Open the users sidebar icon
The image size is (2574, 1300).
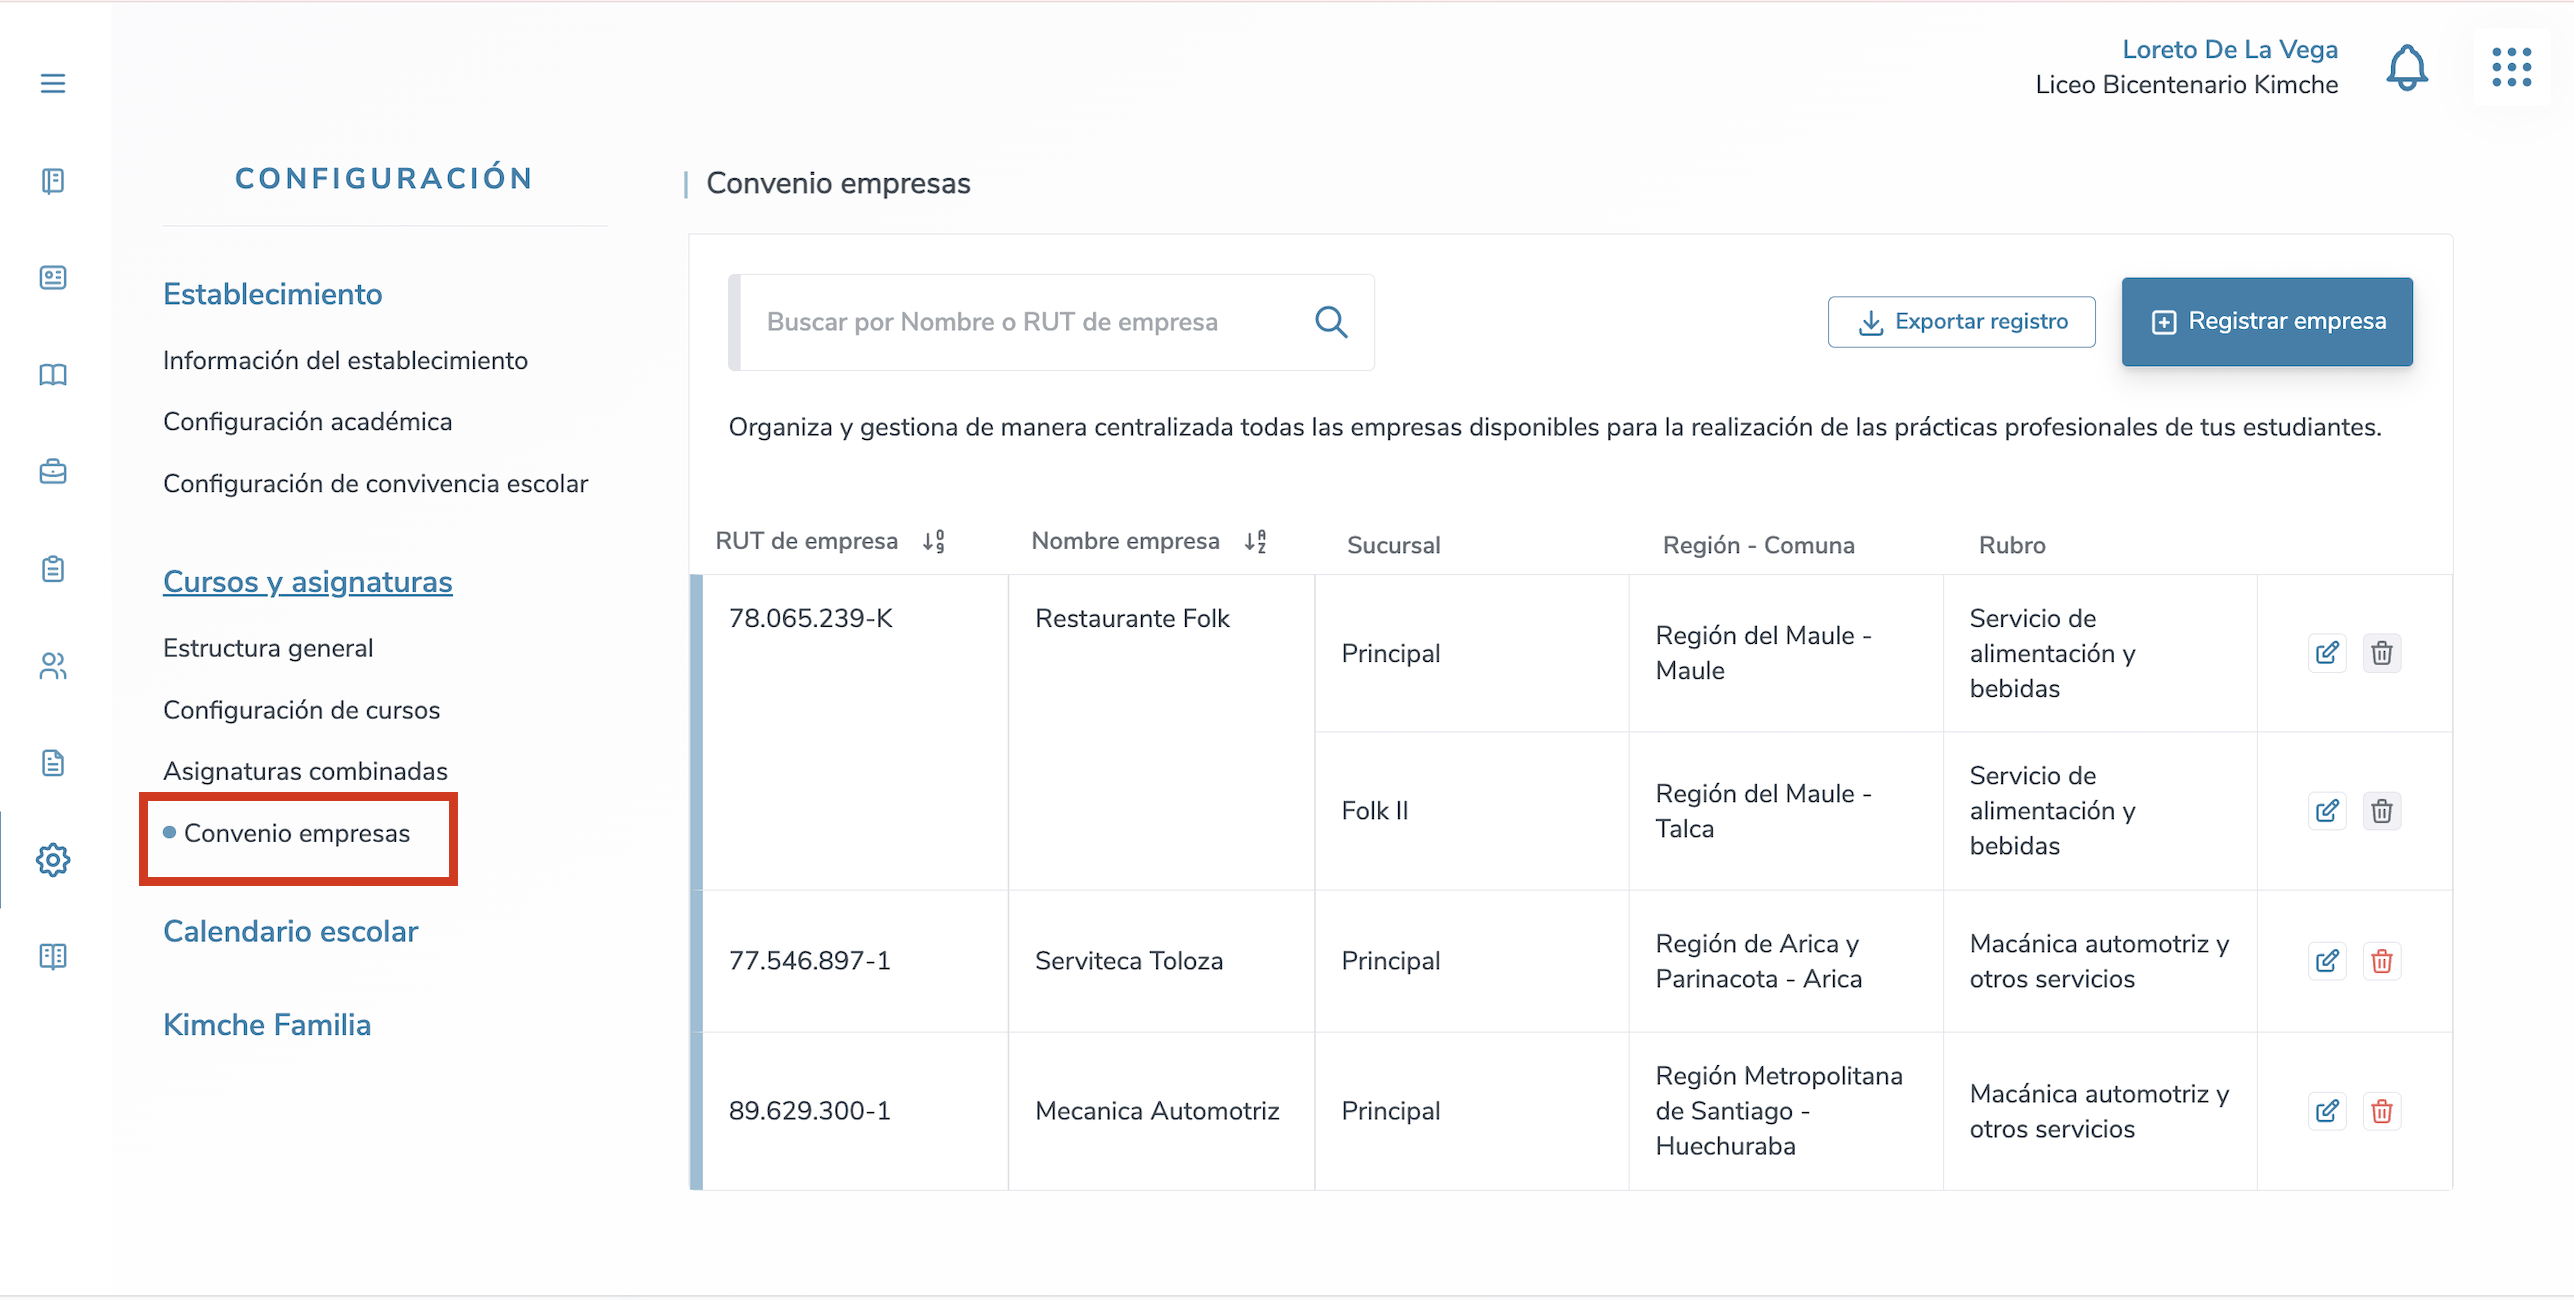click(53, 666)
